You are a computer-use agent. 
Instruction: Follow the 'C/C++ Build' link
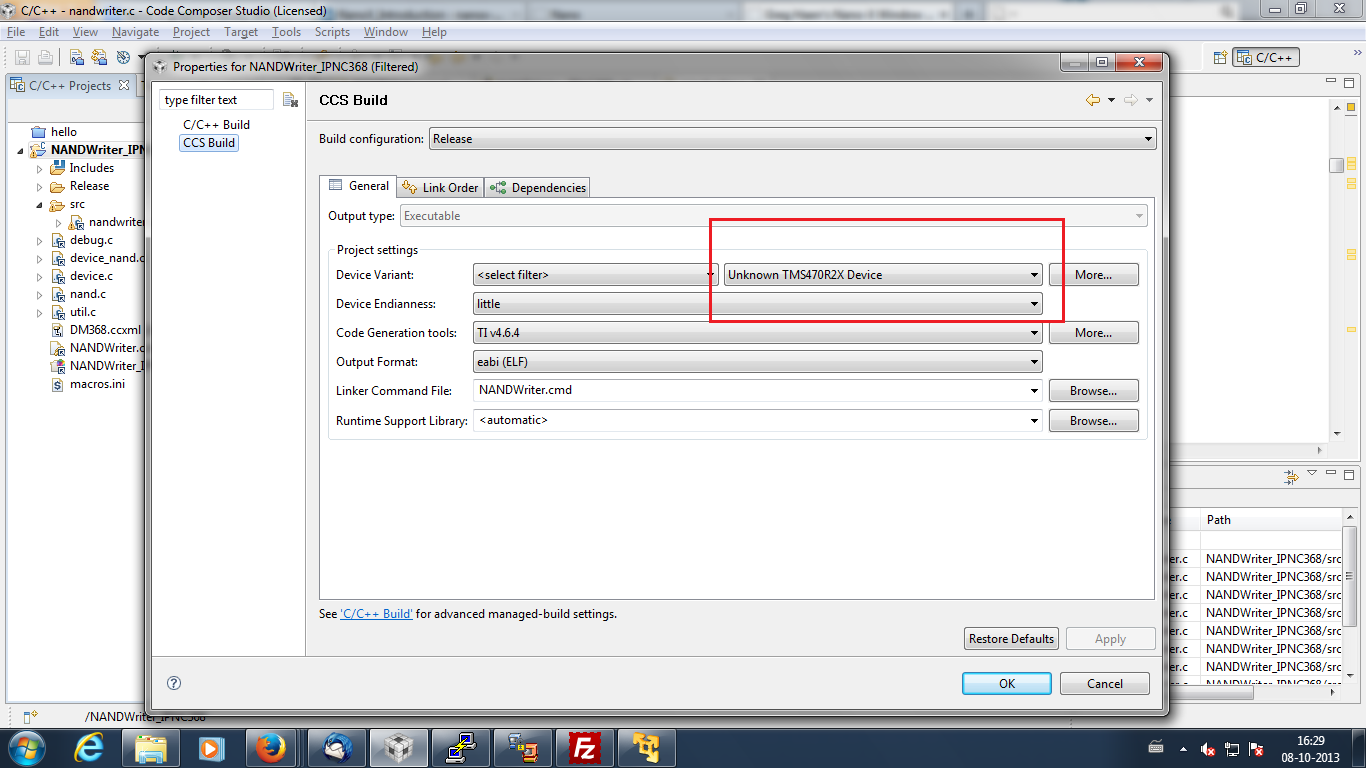click(x=376, y=614)
